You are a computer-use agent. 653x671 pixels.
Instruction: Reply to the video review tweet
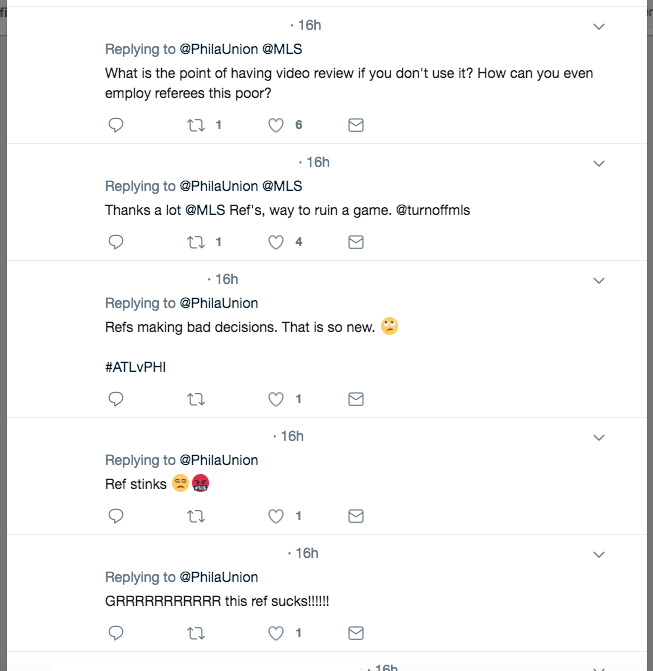pos(115,125)
